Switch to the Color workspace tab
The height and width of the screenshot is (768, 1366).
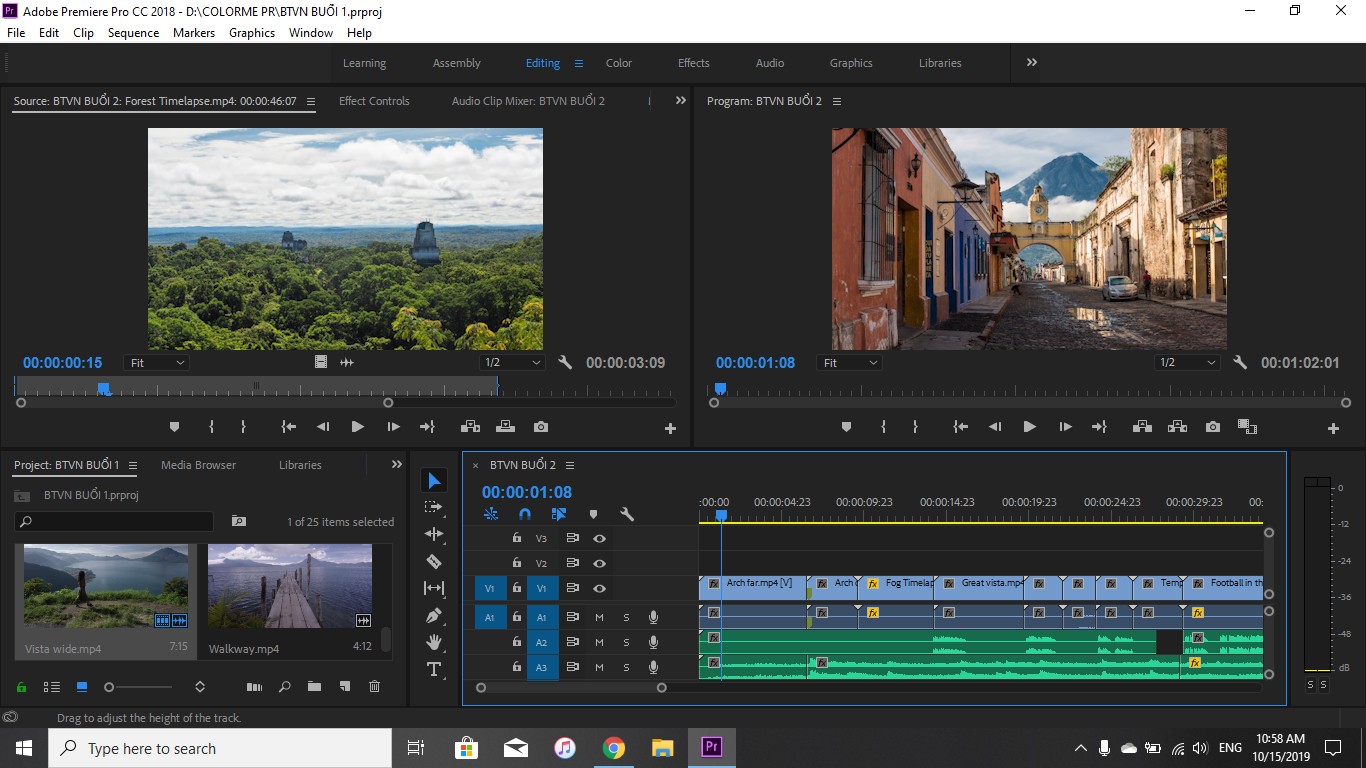pyautogui.click(x=619, y=63)
